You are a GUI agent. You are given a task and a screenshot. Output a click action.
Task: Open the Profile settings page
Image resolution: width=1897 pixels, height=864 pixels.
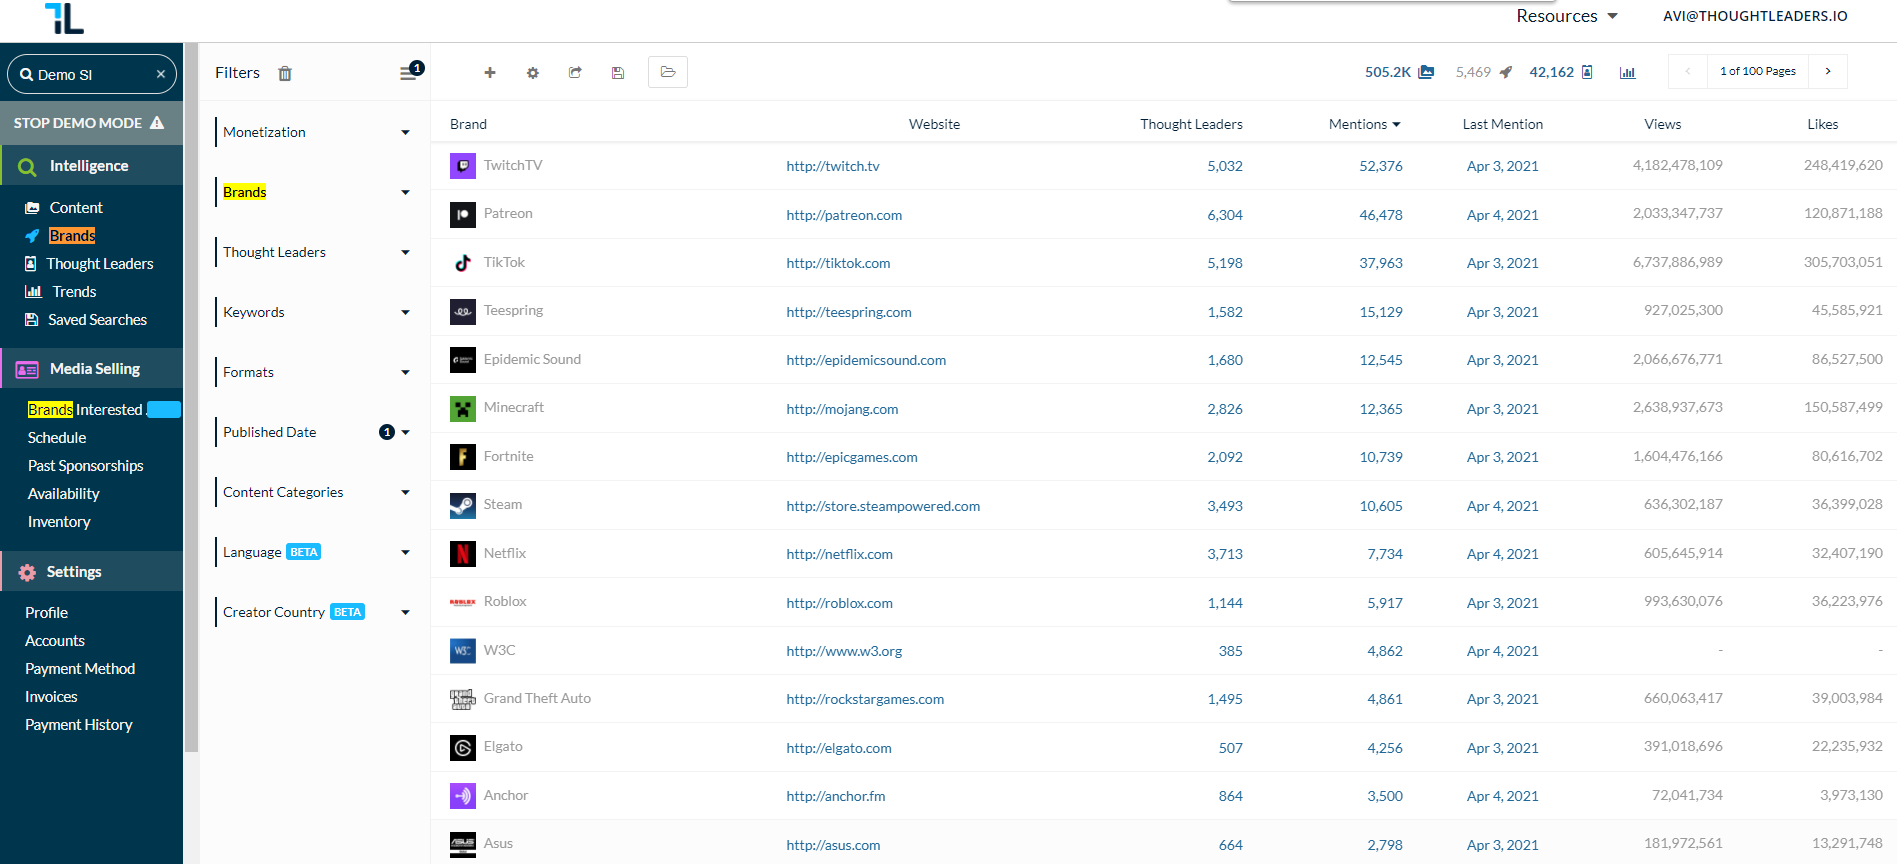point(46,613)
